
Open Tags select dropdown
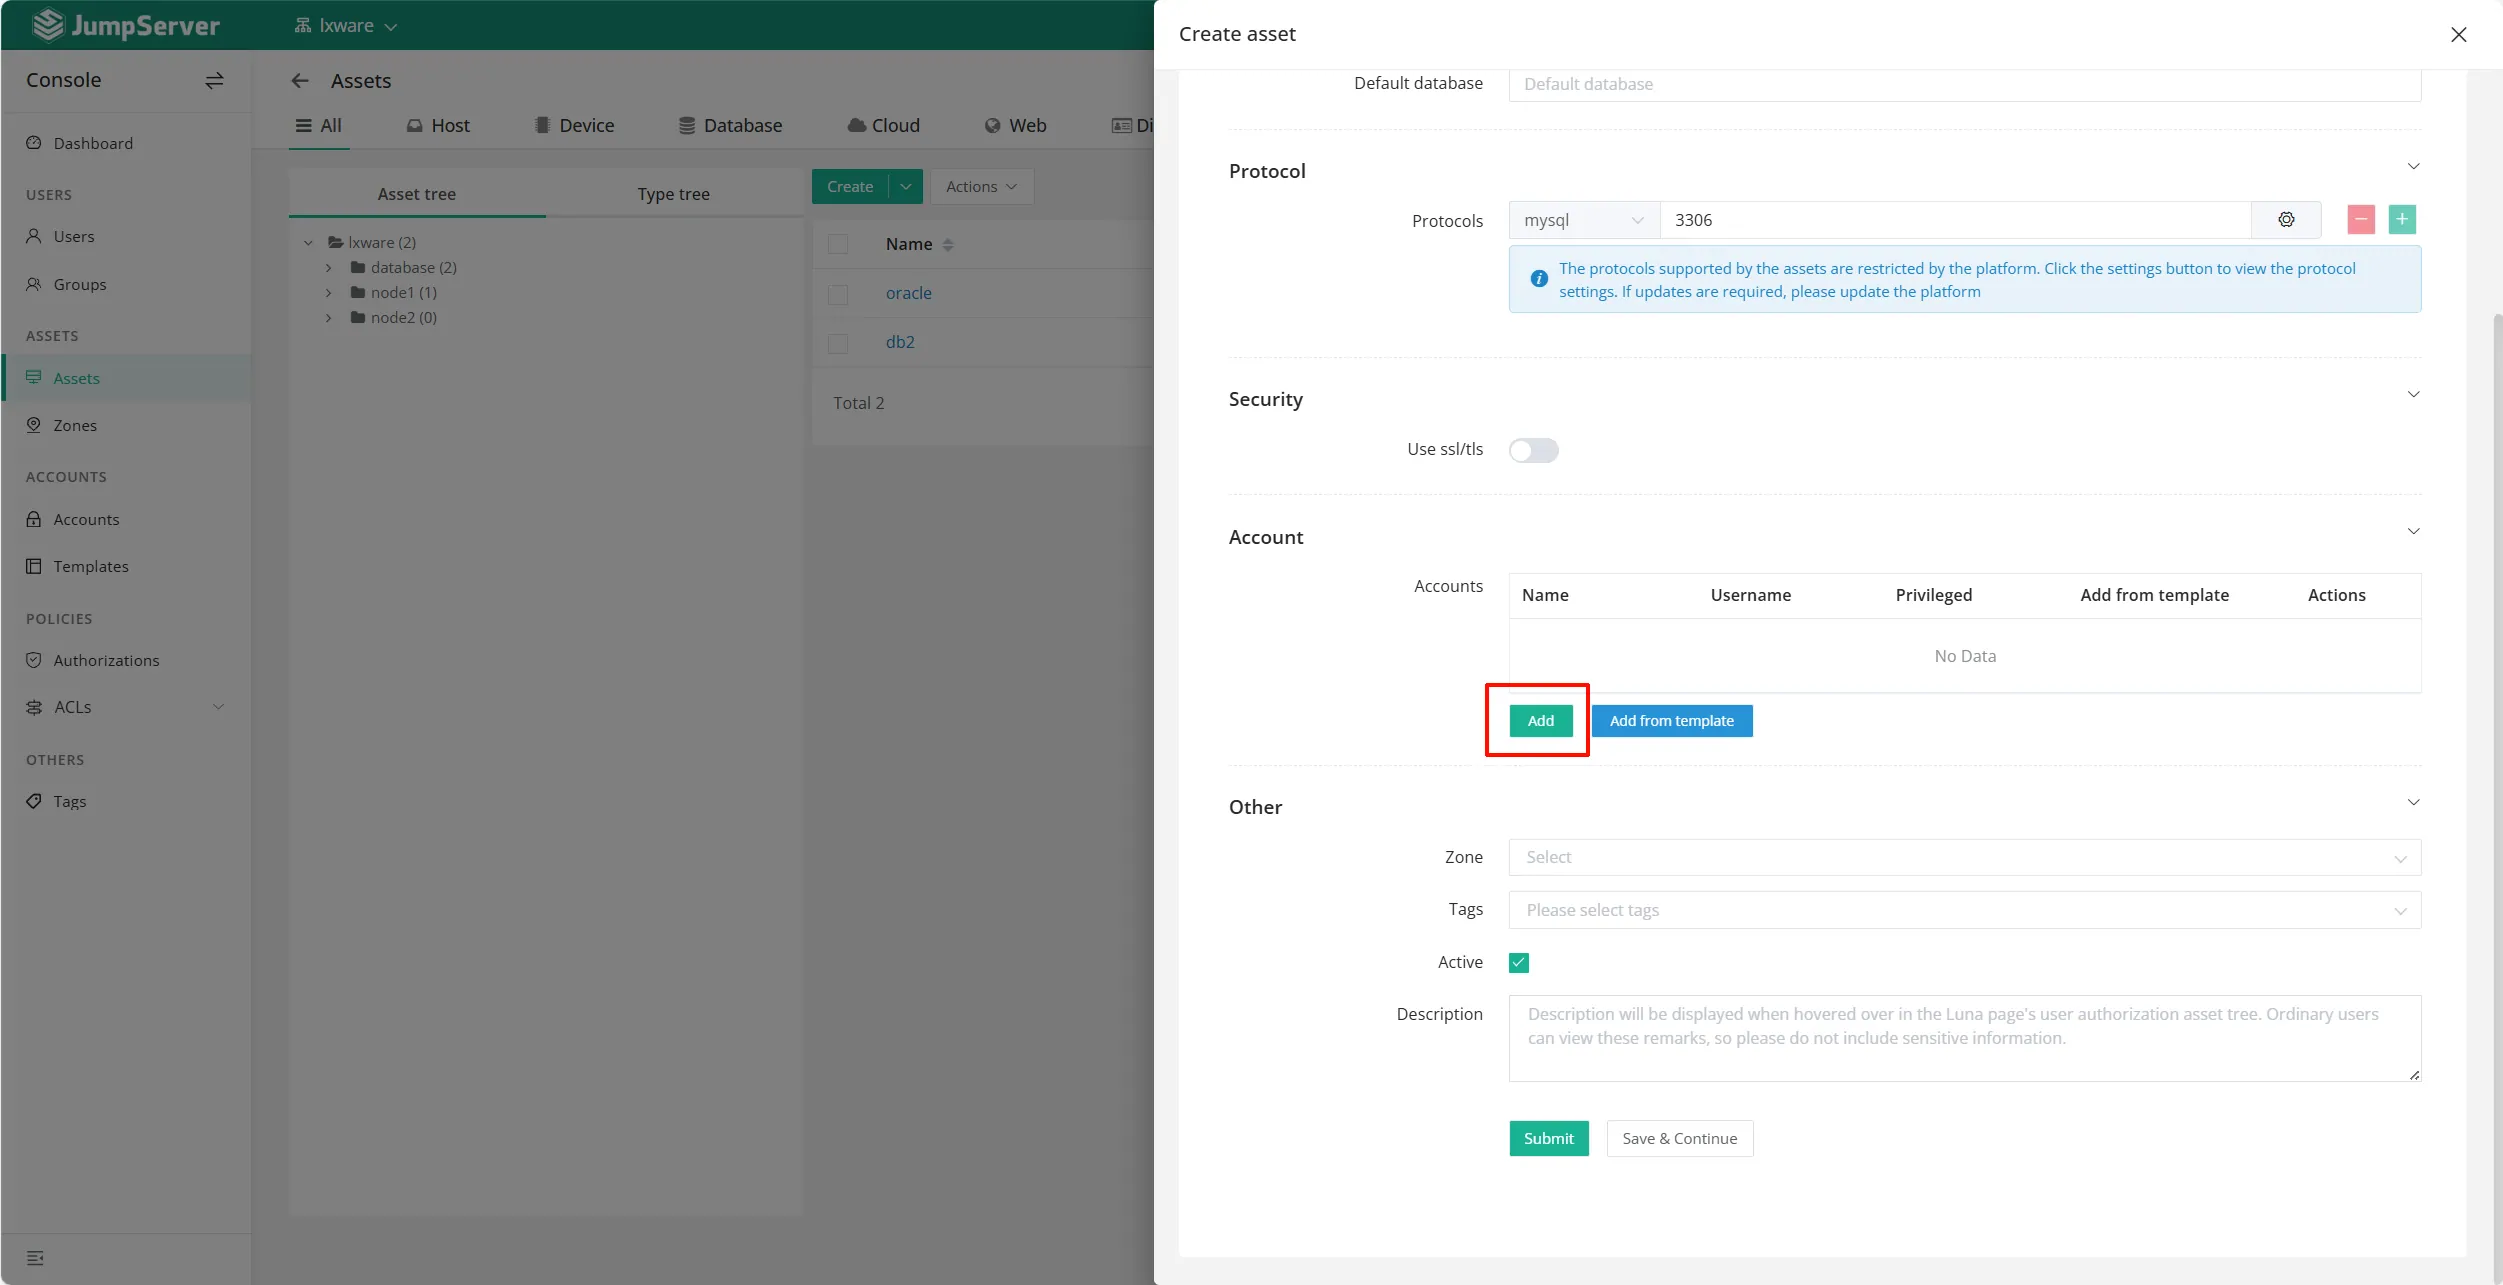pyautogui.click(x=1964, y=910)
